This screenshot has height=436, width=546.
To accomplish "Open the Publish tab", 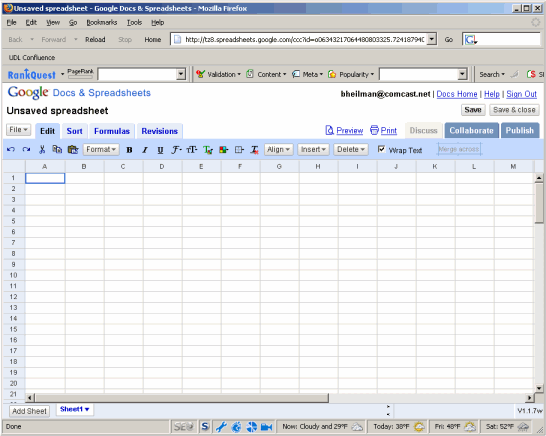I will pyautogui.click(x=520, y=131).
